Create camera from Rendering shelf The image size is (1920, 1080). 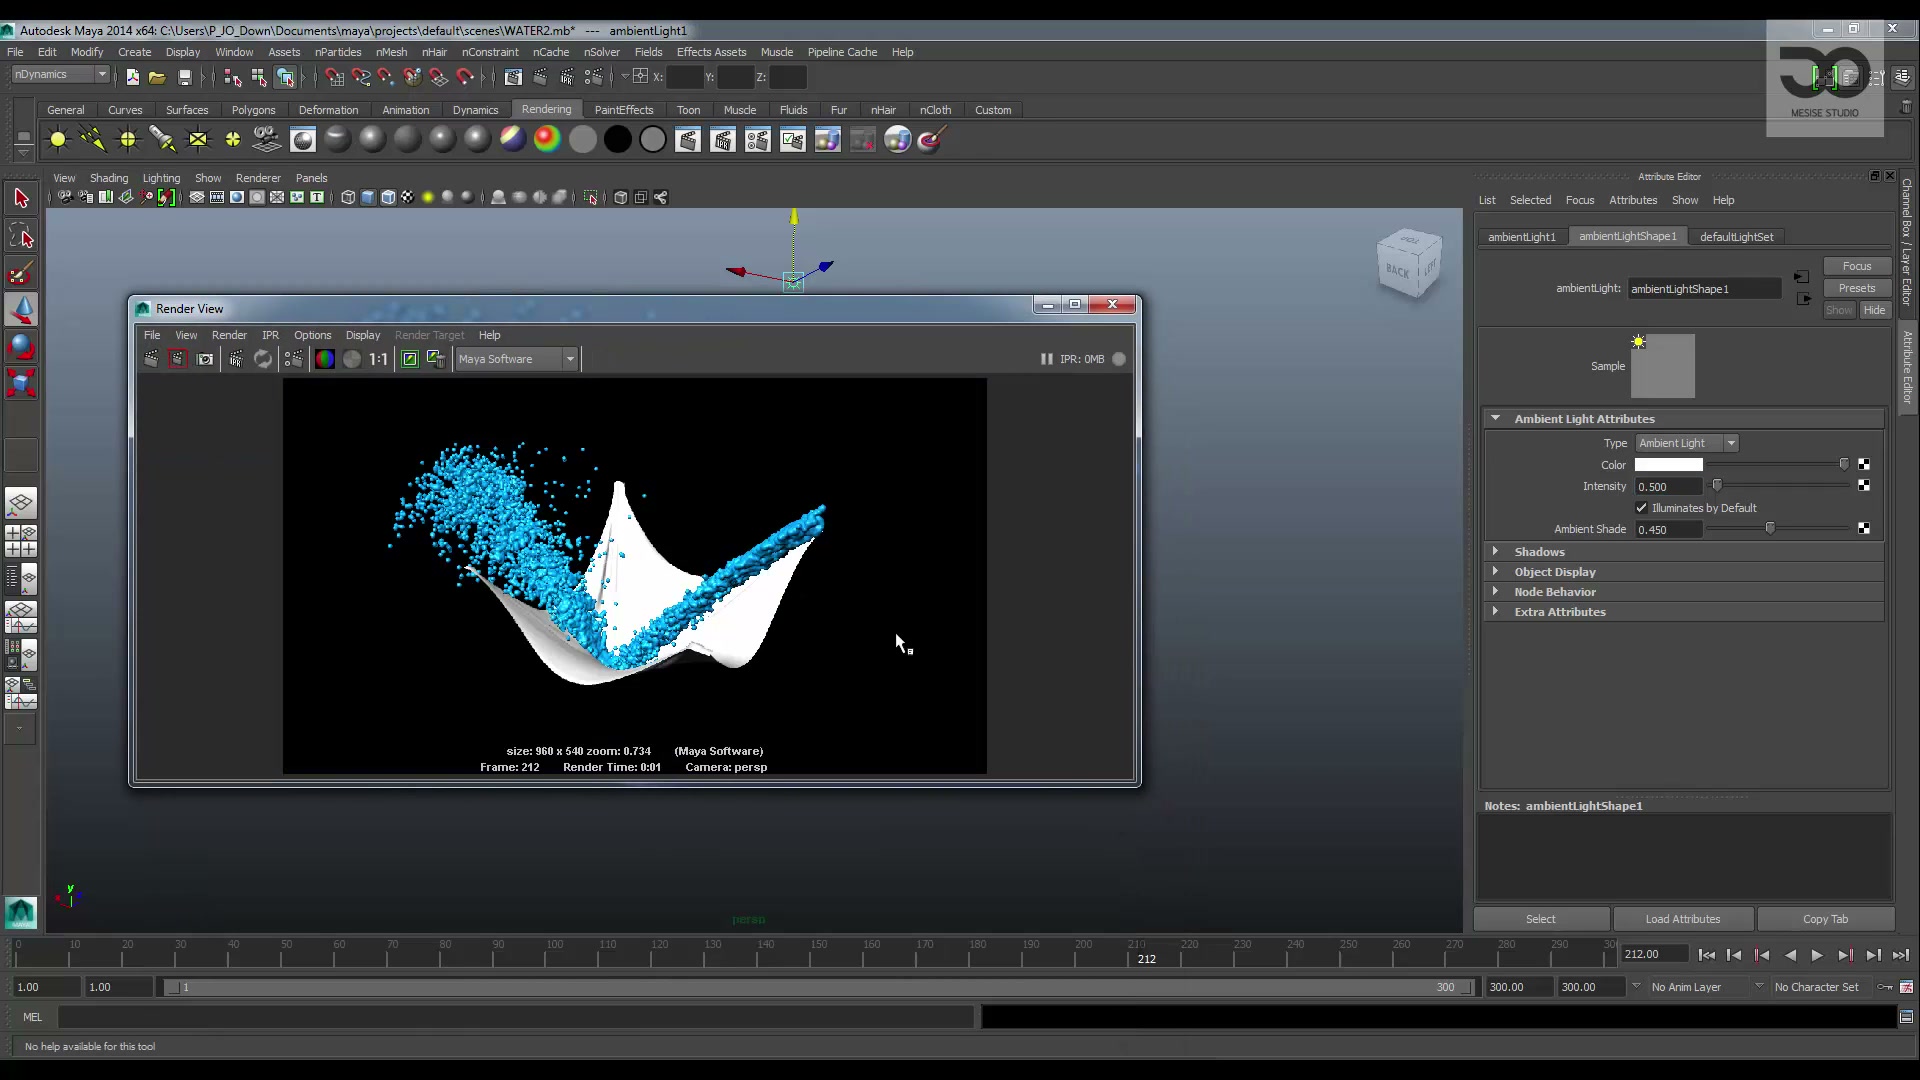click(266, 140)
